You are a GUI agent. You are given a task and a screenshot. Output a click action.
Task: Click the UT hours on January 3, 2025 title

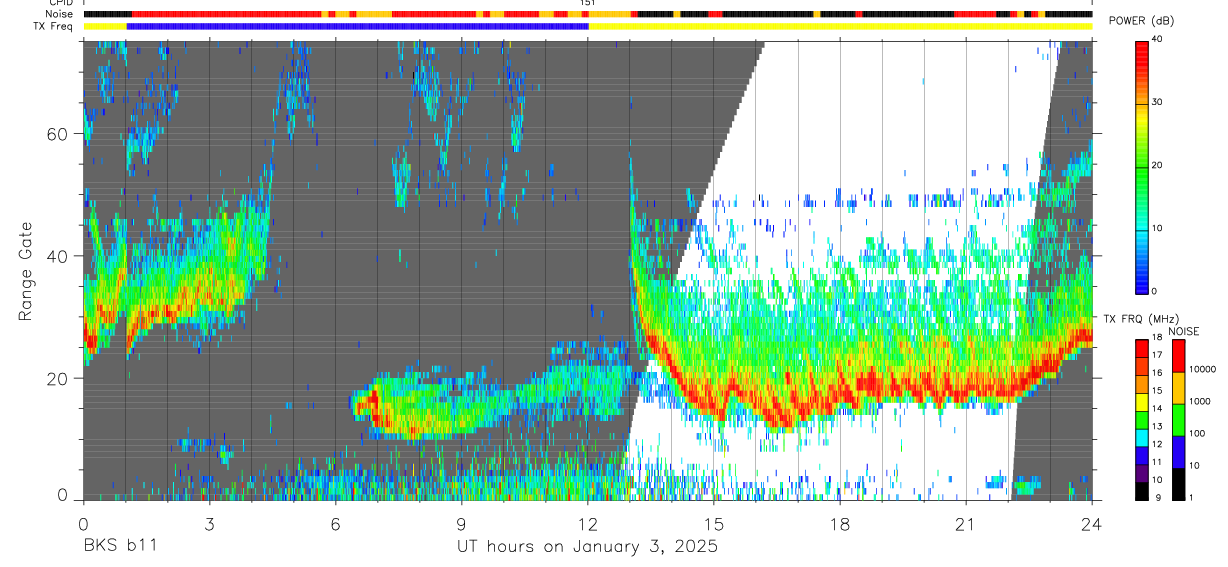pos(587,547)
